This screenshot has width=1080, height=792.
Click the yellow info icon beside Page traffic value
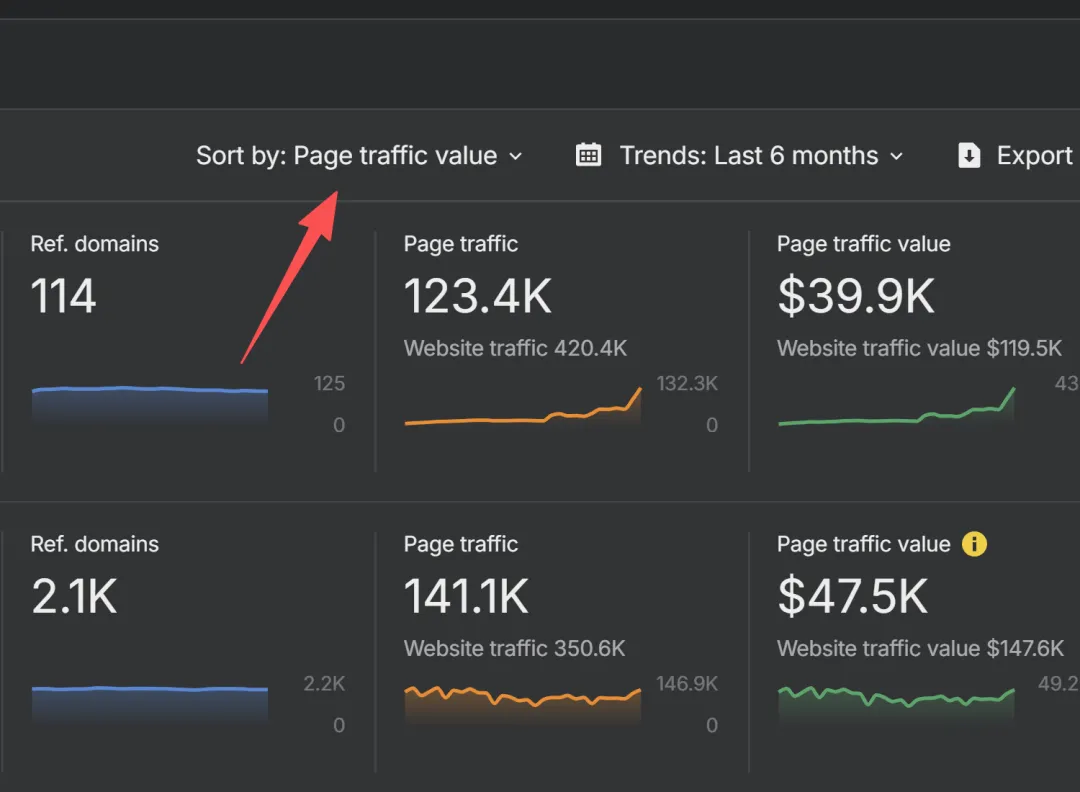974,544
